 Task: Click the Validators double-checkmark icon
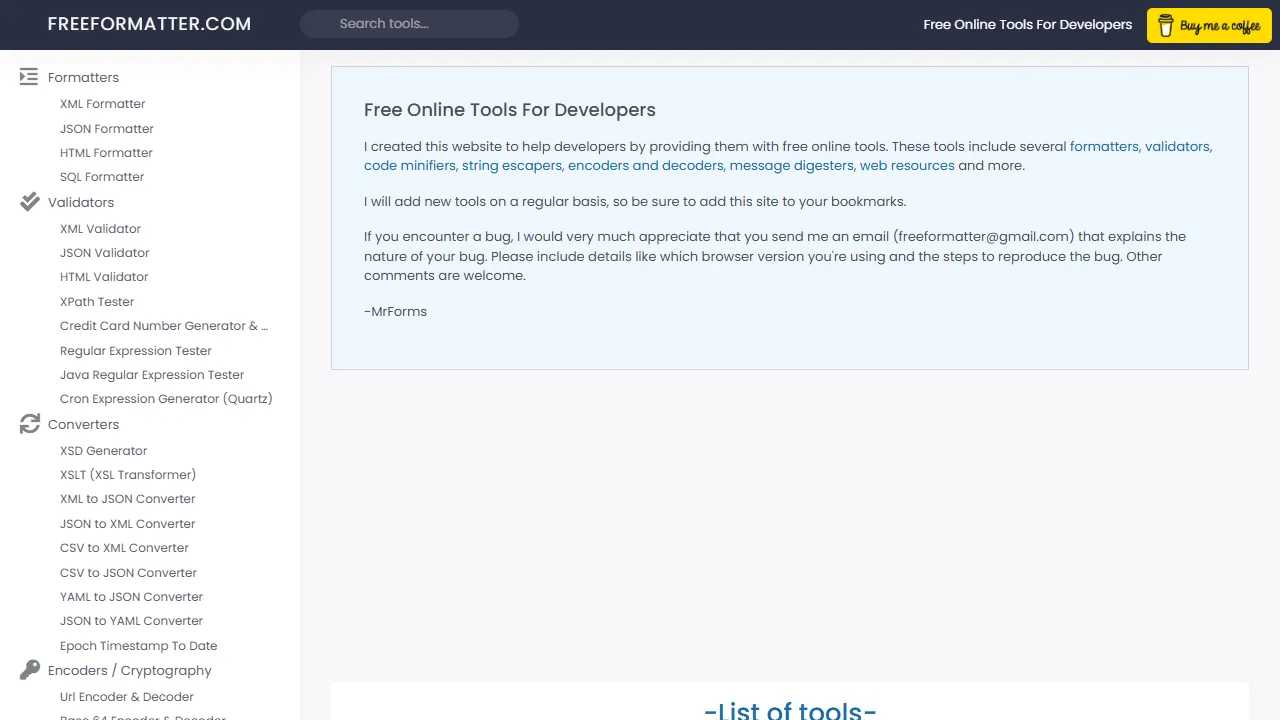pos(29,202)
